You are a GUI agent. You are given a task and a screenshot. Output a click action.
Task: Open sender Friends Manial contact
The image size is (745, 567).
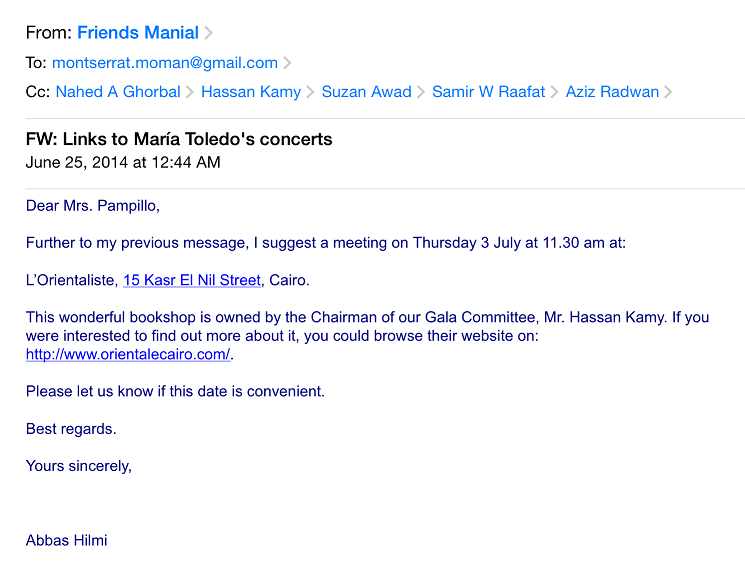138,33
